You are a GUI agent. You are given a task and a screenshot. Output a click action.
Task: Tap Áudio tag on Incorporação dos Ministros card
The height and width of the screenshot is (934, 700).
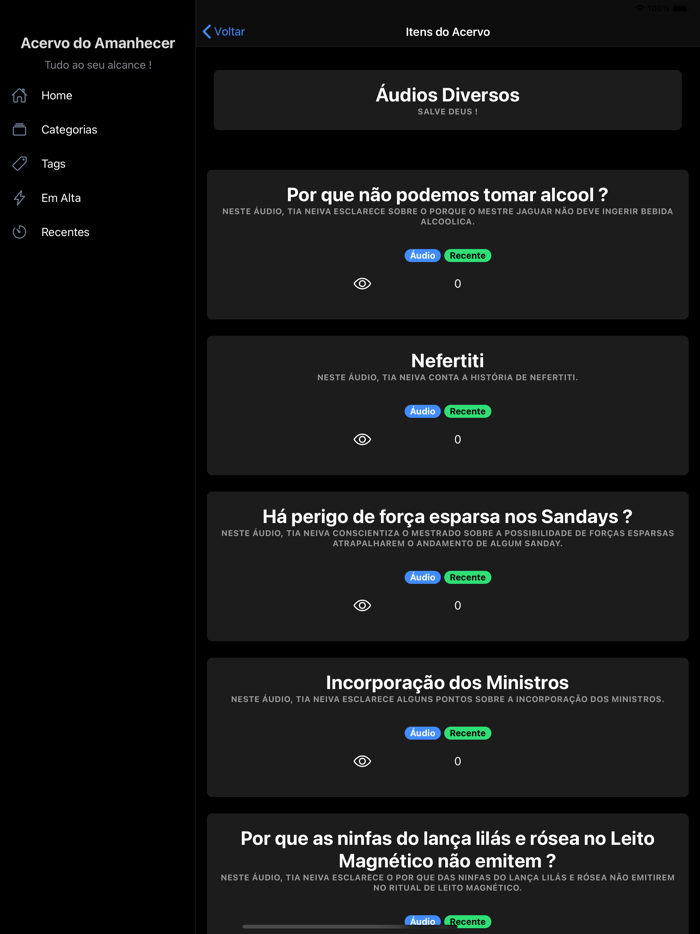coord(422,733)
